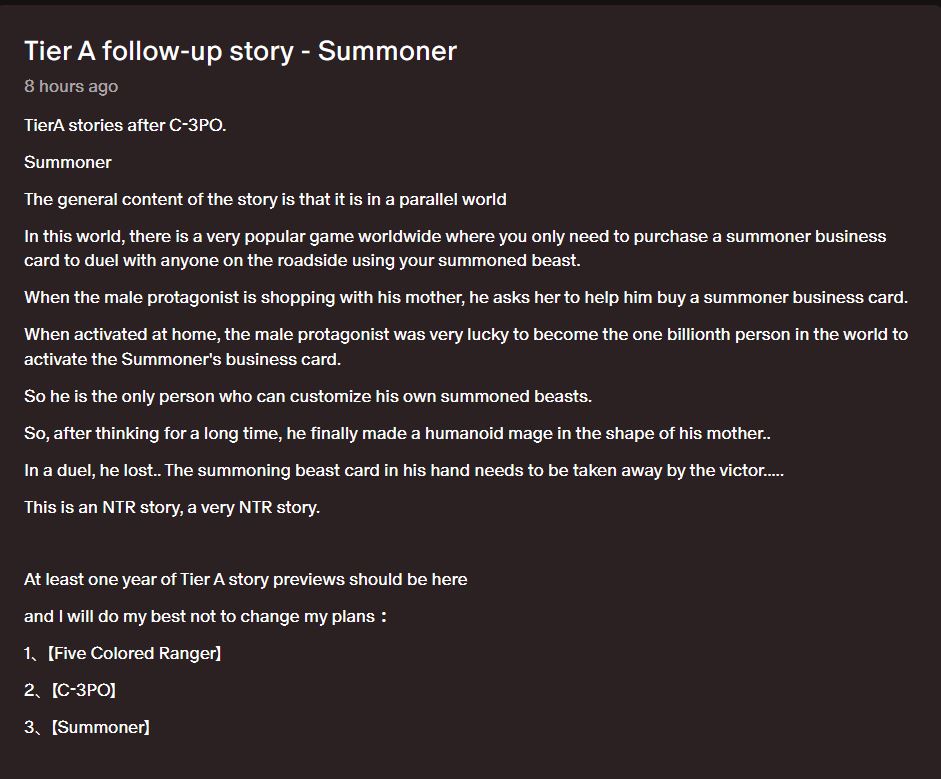
Task: Click the line 'card to duel with anyone'
Action: (x=302, y=260)
